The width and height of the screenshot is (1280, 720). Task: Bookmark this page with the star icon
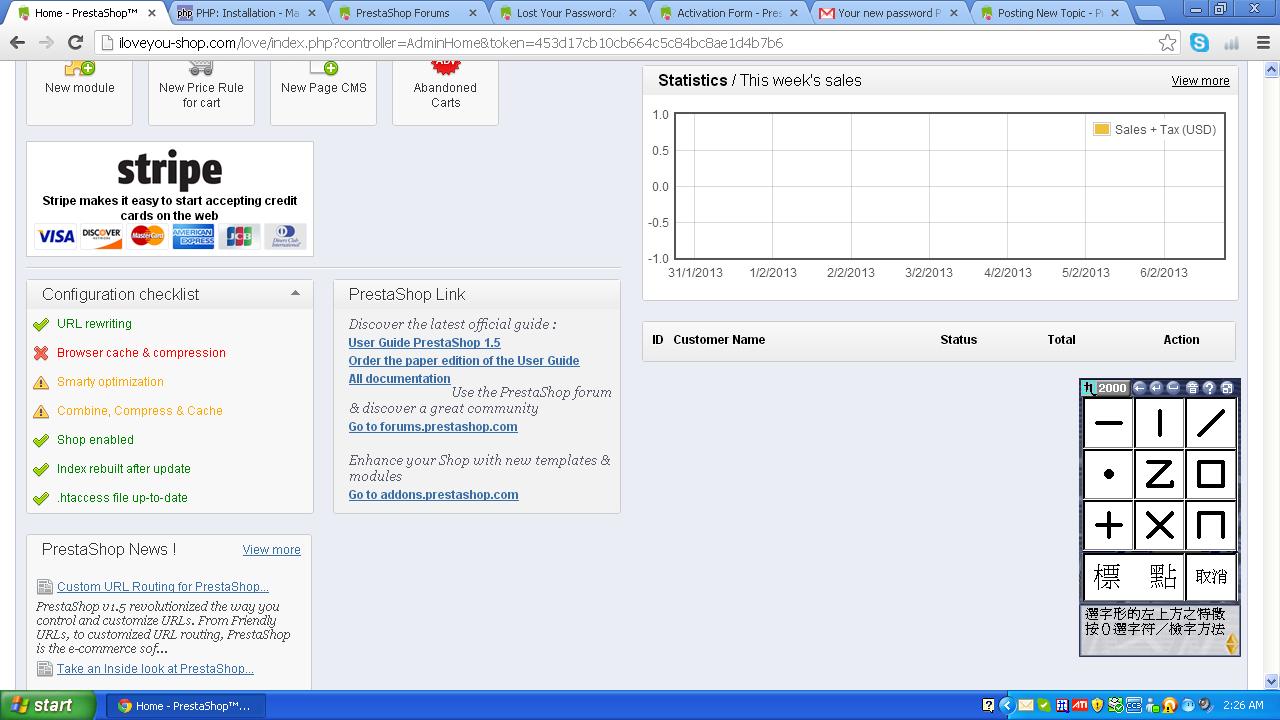[1167, 43]
